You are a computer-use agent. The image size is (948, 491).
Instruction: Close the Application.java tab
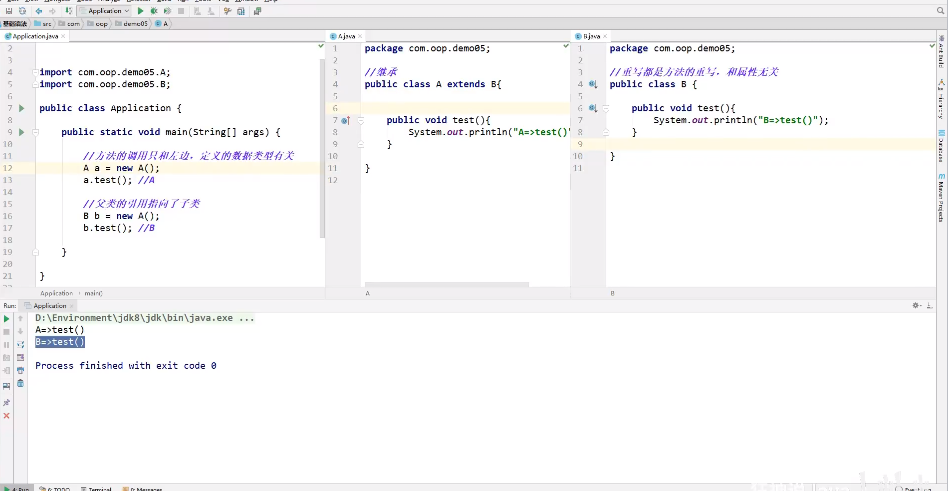coord(63,36)
